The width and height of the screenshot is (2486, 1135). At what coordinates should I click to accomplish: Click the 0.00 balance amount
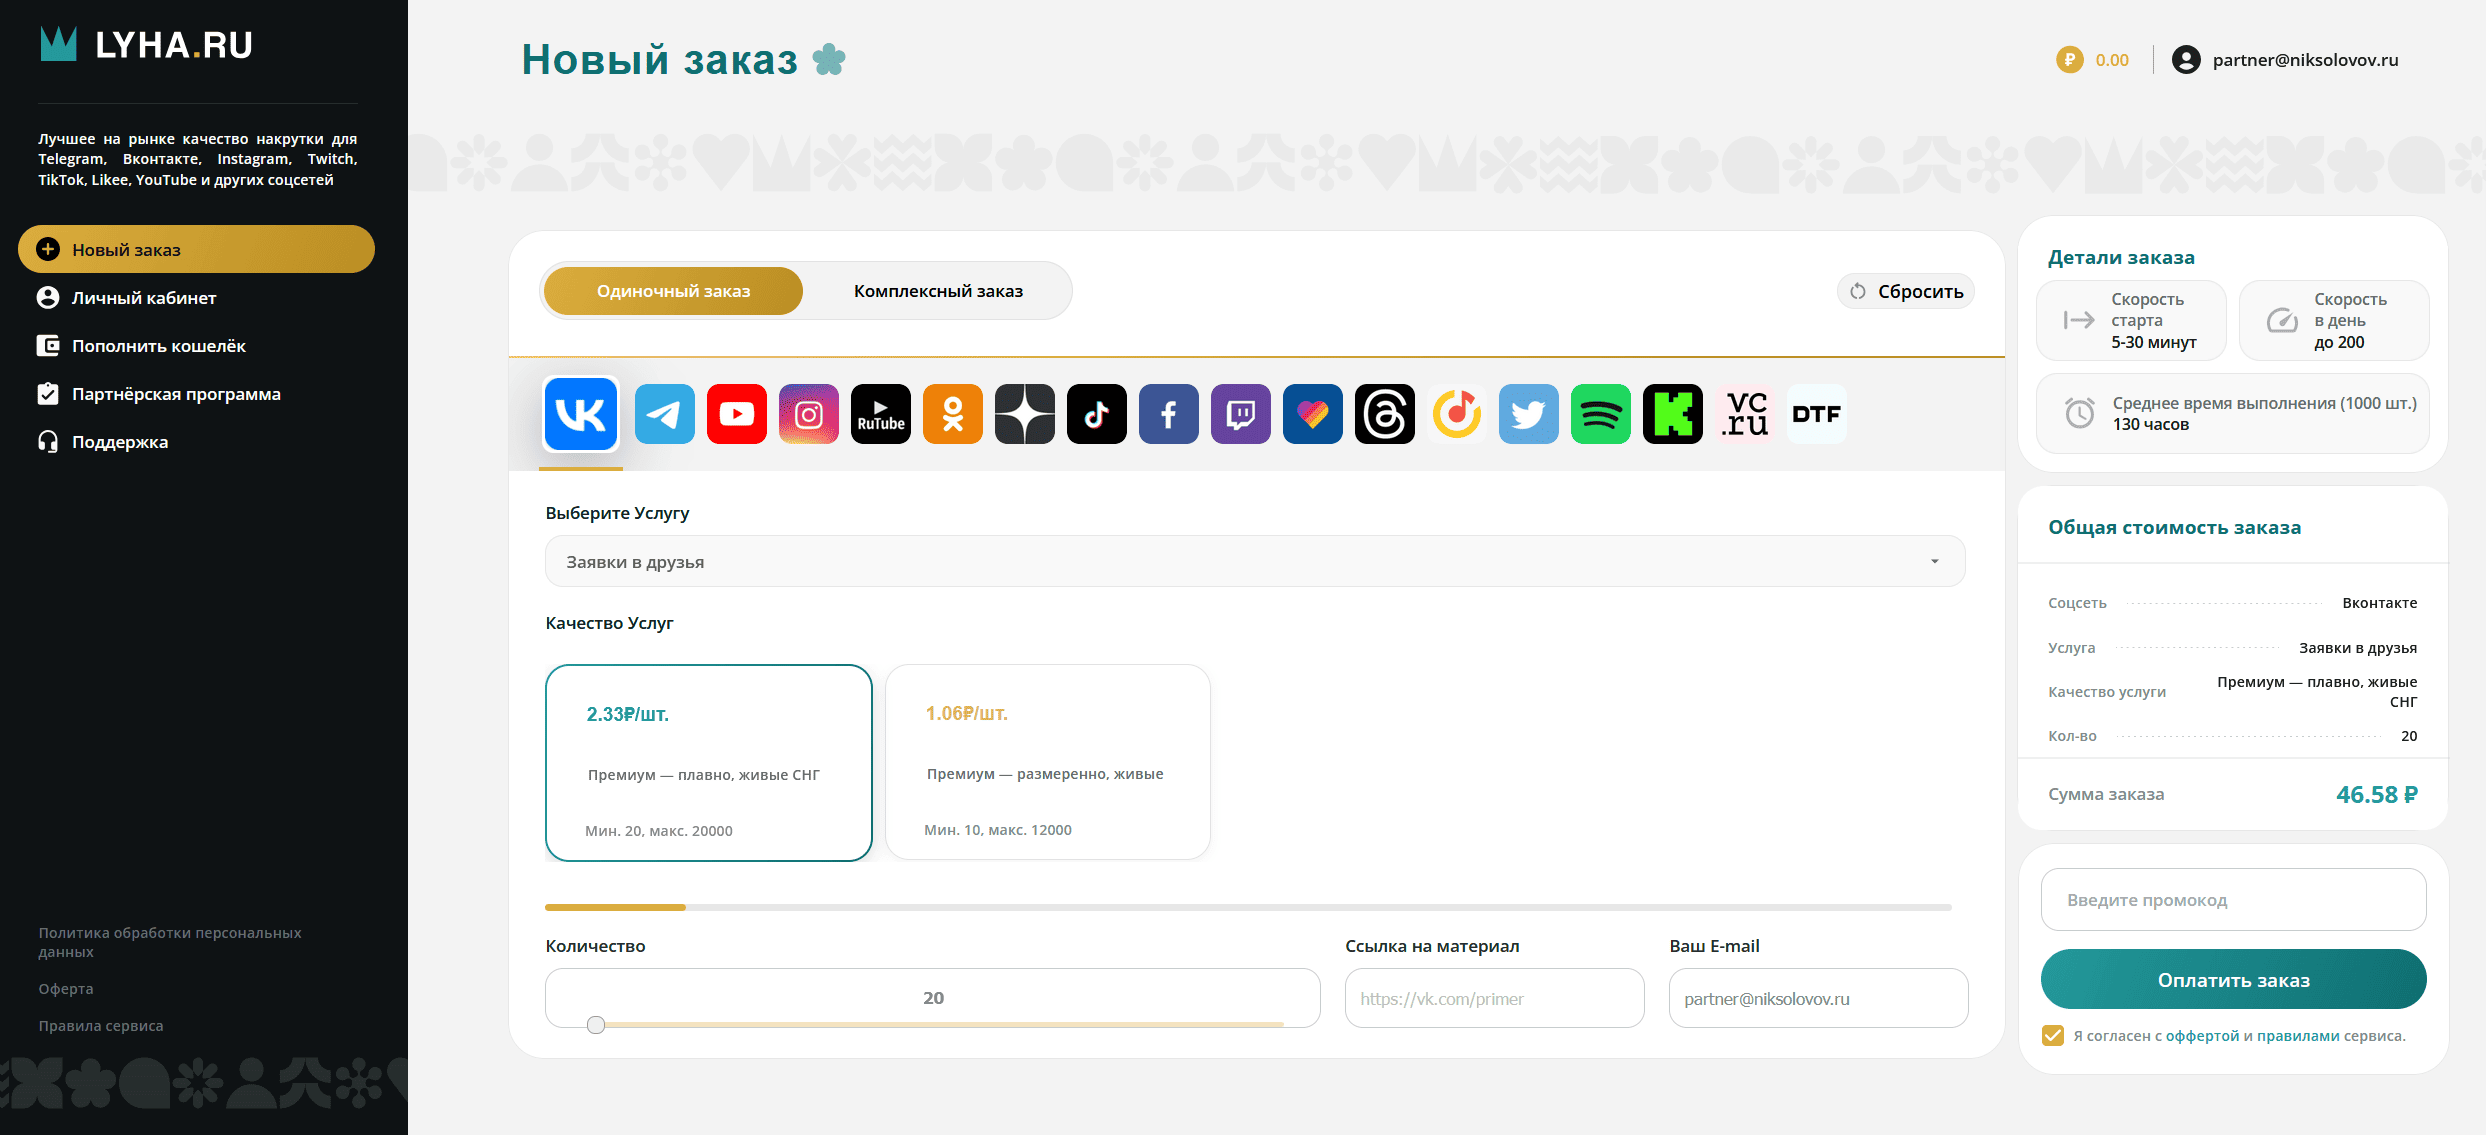pyautogui.click(x=2112, y=60)
